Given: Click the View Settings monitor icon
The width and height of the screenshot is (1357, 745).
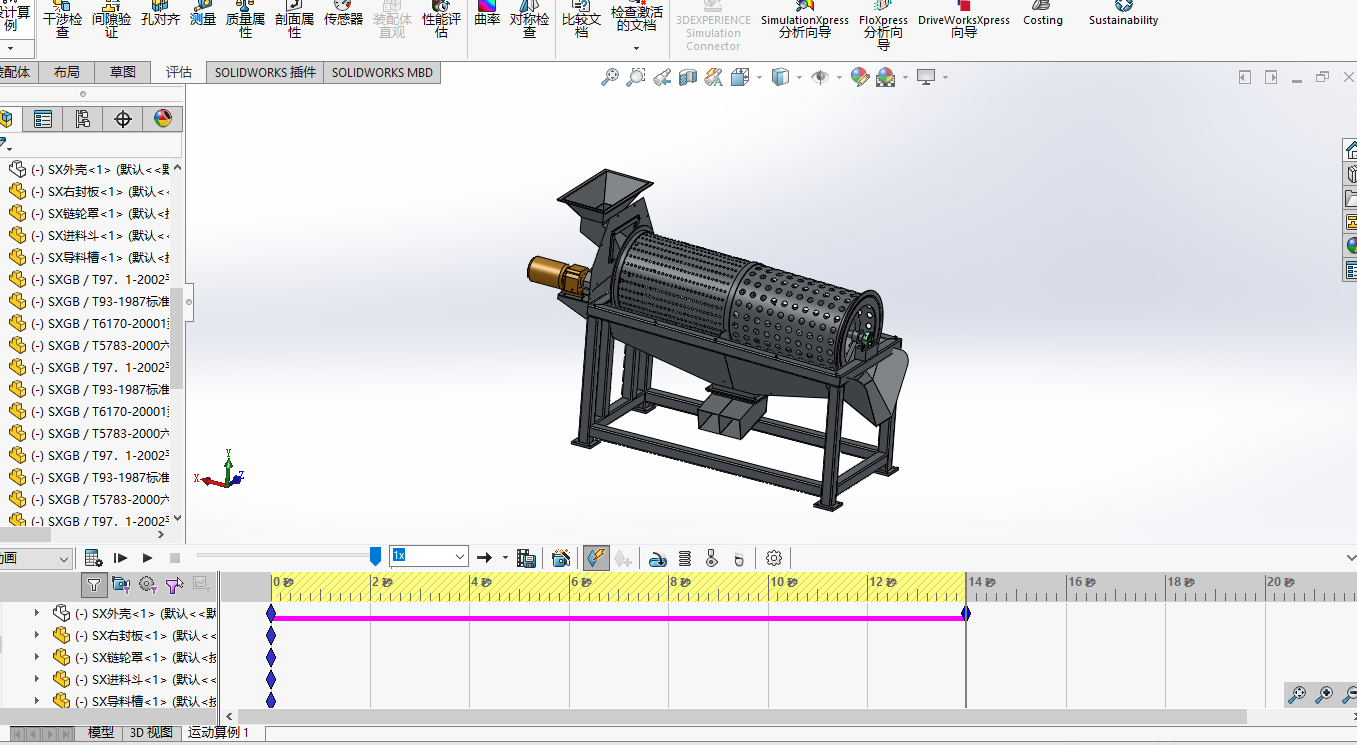Looking at the screenshot, I should tap(926, 77).
